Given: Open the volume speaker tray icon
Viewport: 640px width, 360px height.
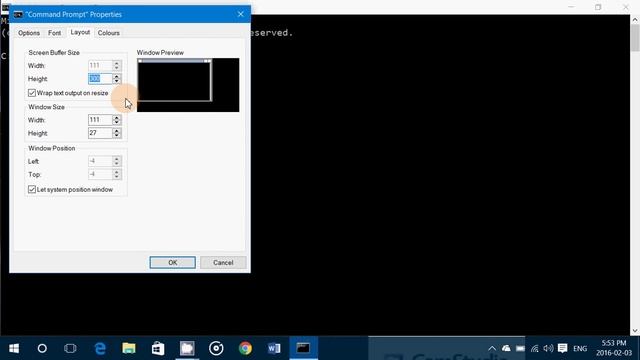Looking at the screenshot, I should coord(548,348).
